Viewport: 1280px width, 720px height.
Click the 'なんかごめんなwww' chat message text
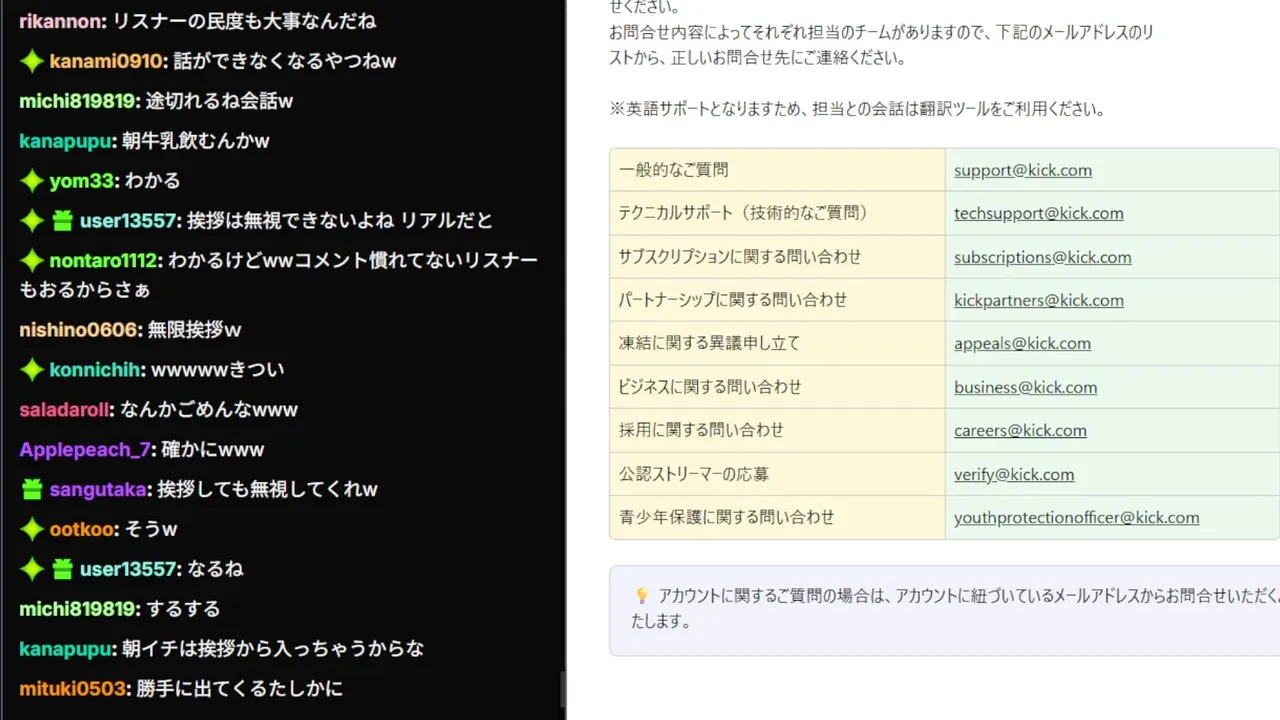[x=209, y=410]
